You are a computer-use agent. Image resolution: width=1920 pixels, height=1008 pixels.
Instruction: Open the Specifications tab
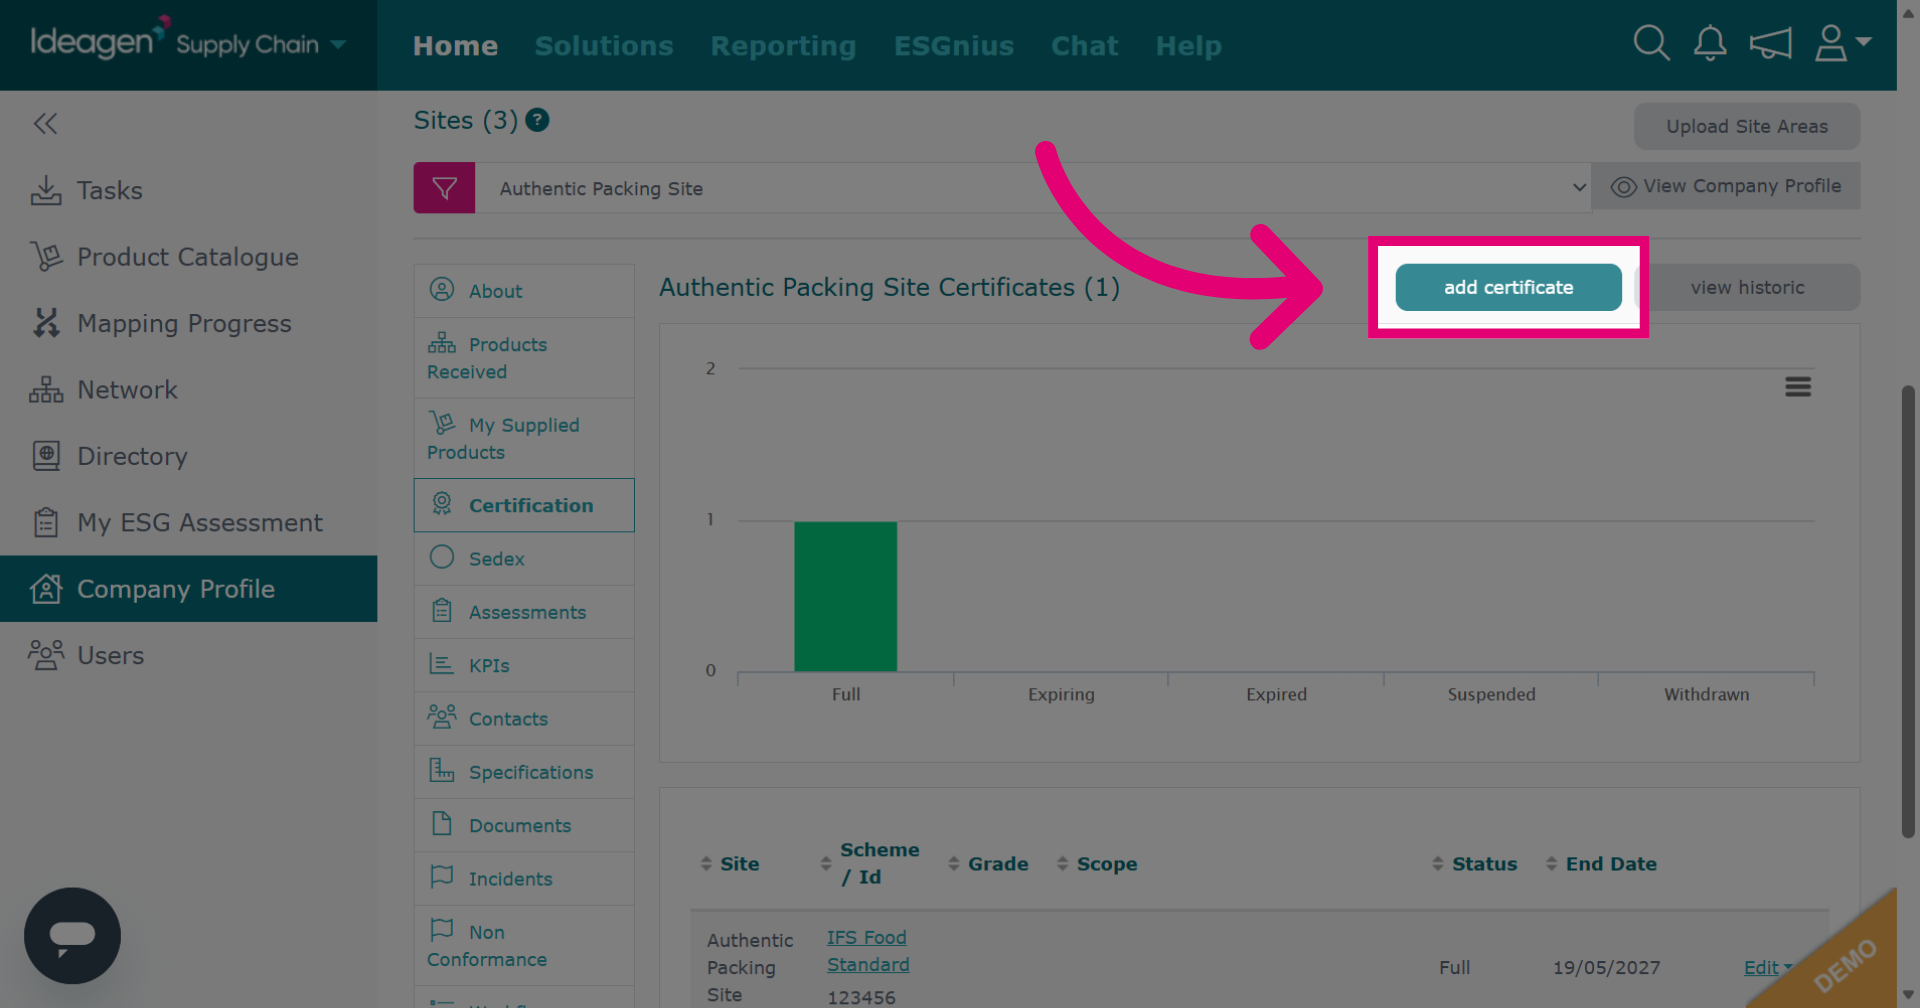click(x=524, y=772)
